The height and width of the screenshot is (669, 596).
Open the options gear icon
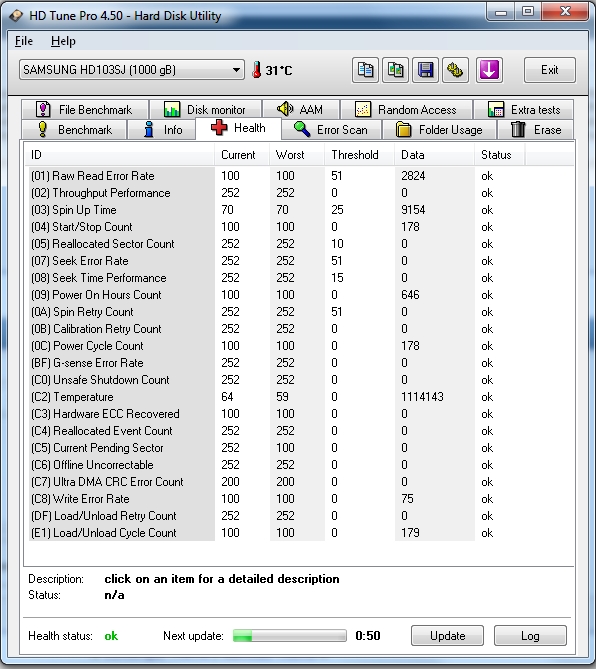(455, 70)
